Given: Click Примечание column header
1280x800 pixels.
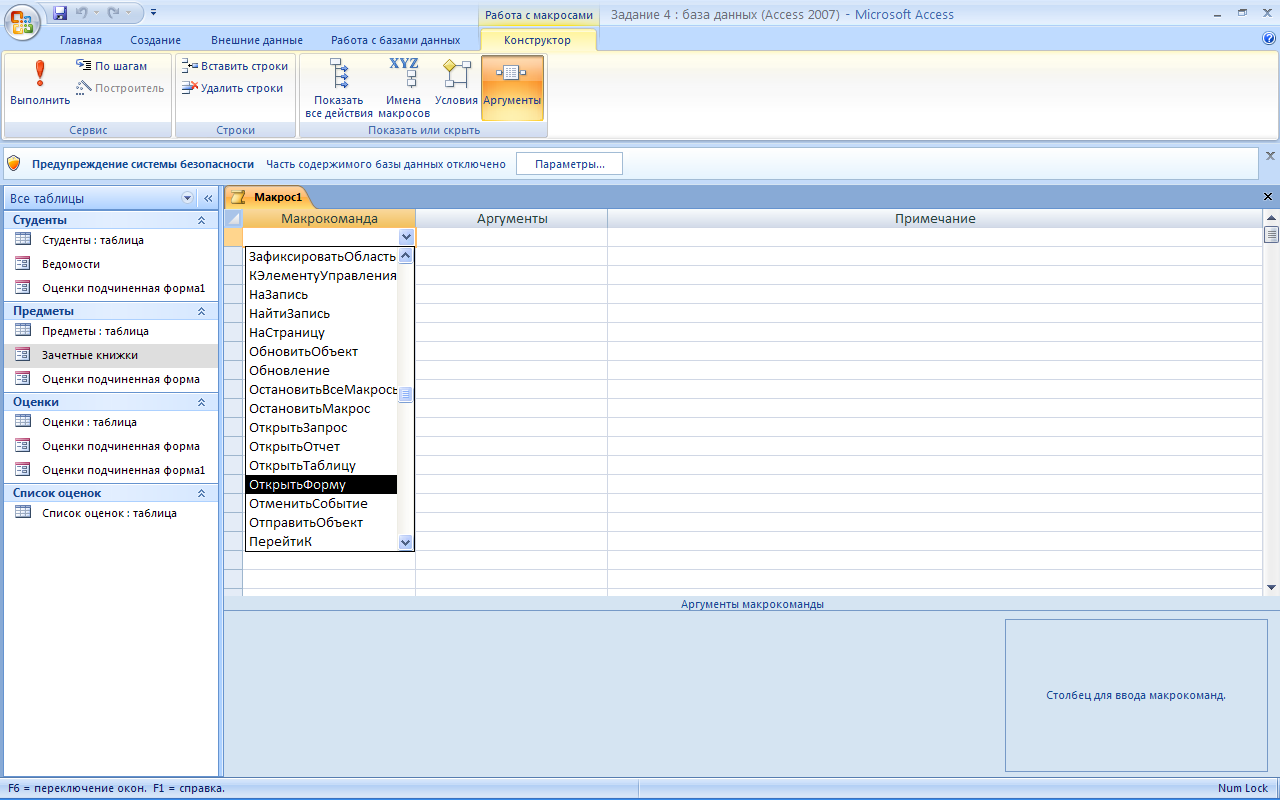Looking at the screenshot, I should point(935,219).
